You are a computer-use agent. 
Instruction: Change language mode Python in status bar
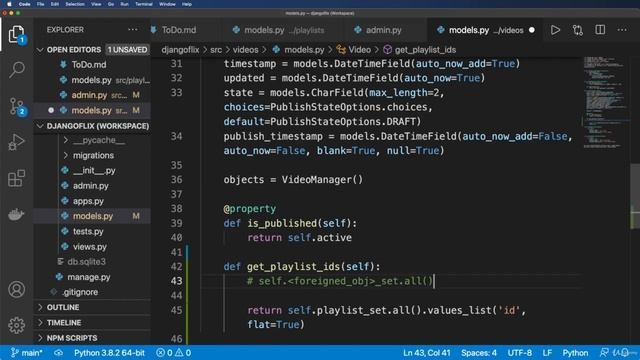576,353
